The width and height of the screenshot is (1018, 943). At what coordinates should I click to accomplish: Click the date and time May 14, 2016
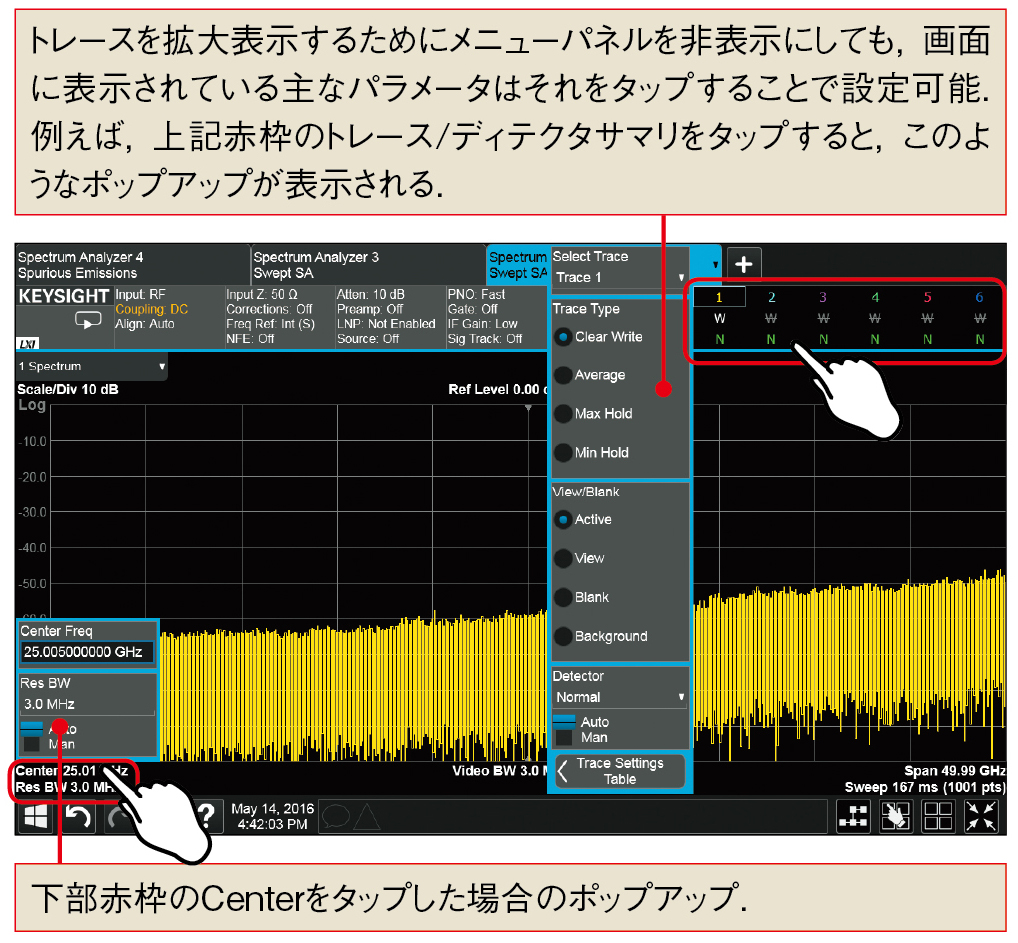tap(273, 816)
